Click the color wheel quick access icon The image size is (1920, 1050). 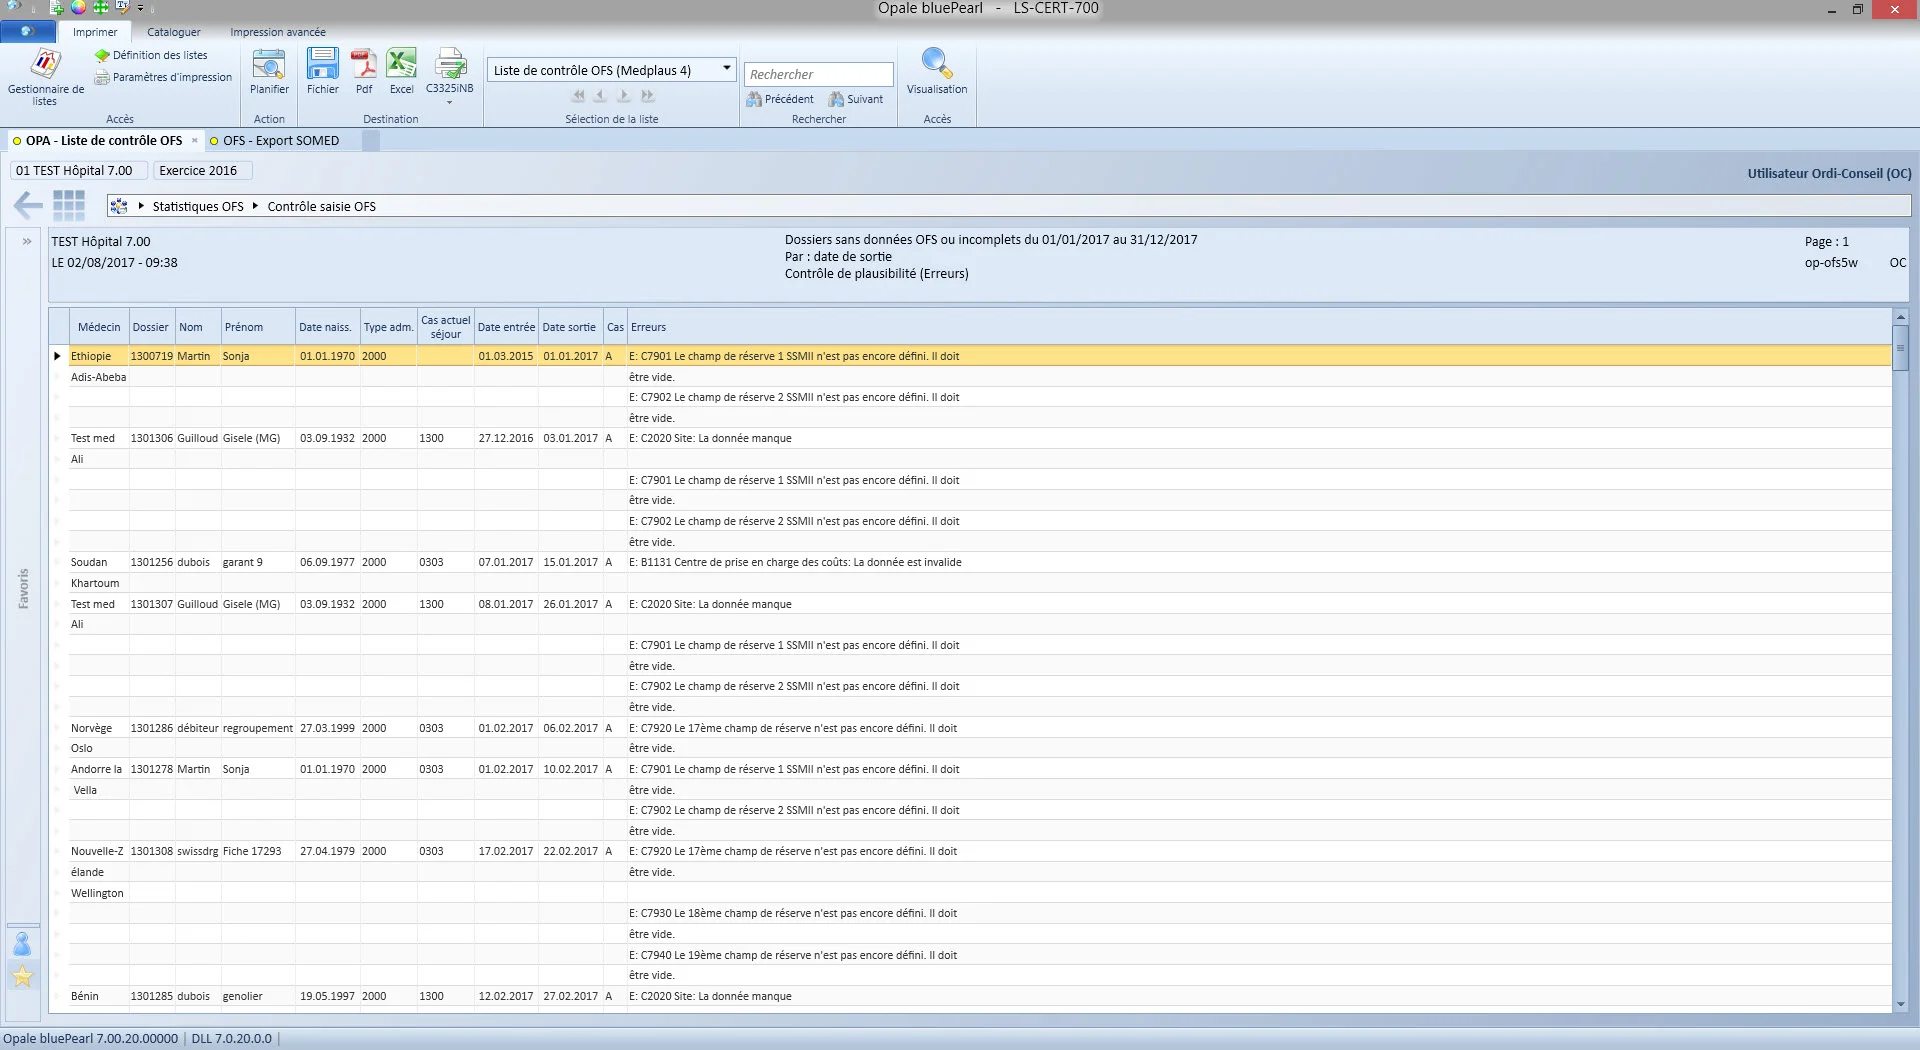(x=78, y=7)
